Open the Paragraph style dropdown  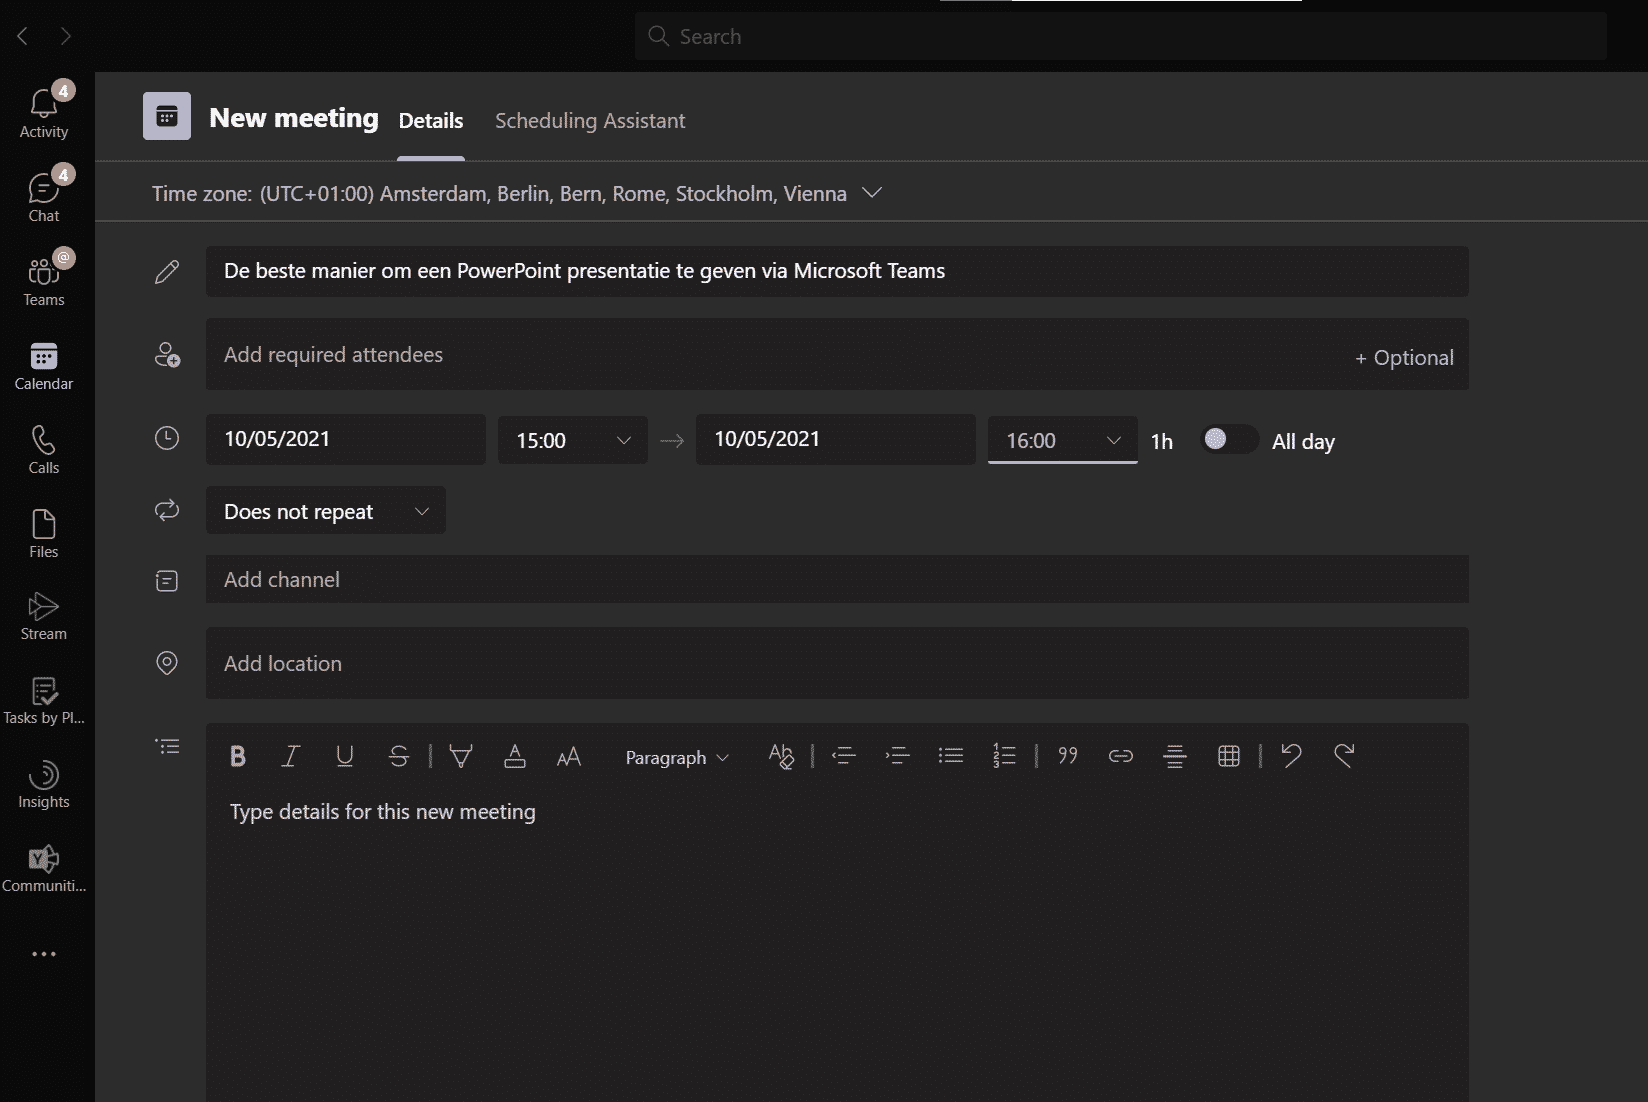pyautogui.click(x=677, y=757)
